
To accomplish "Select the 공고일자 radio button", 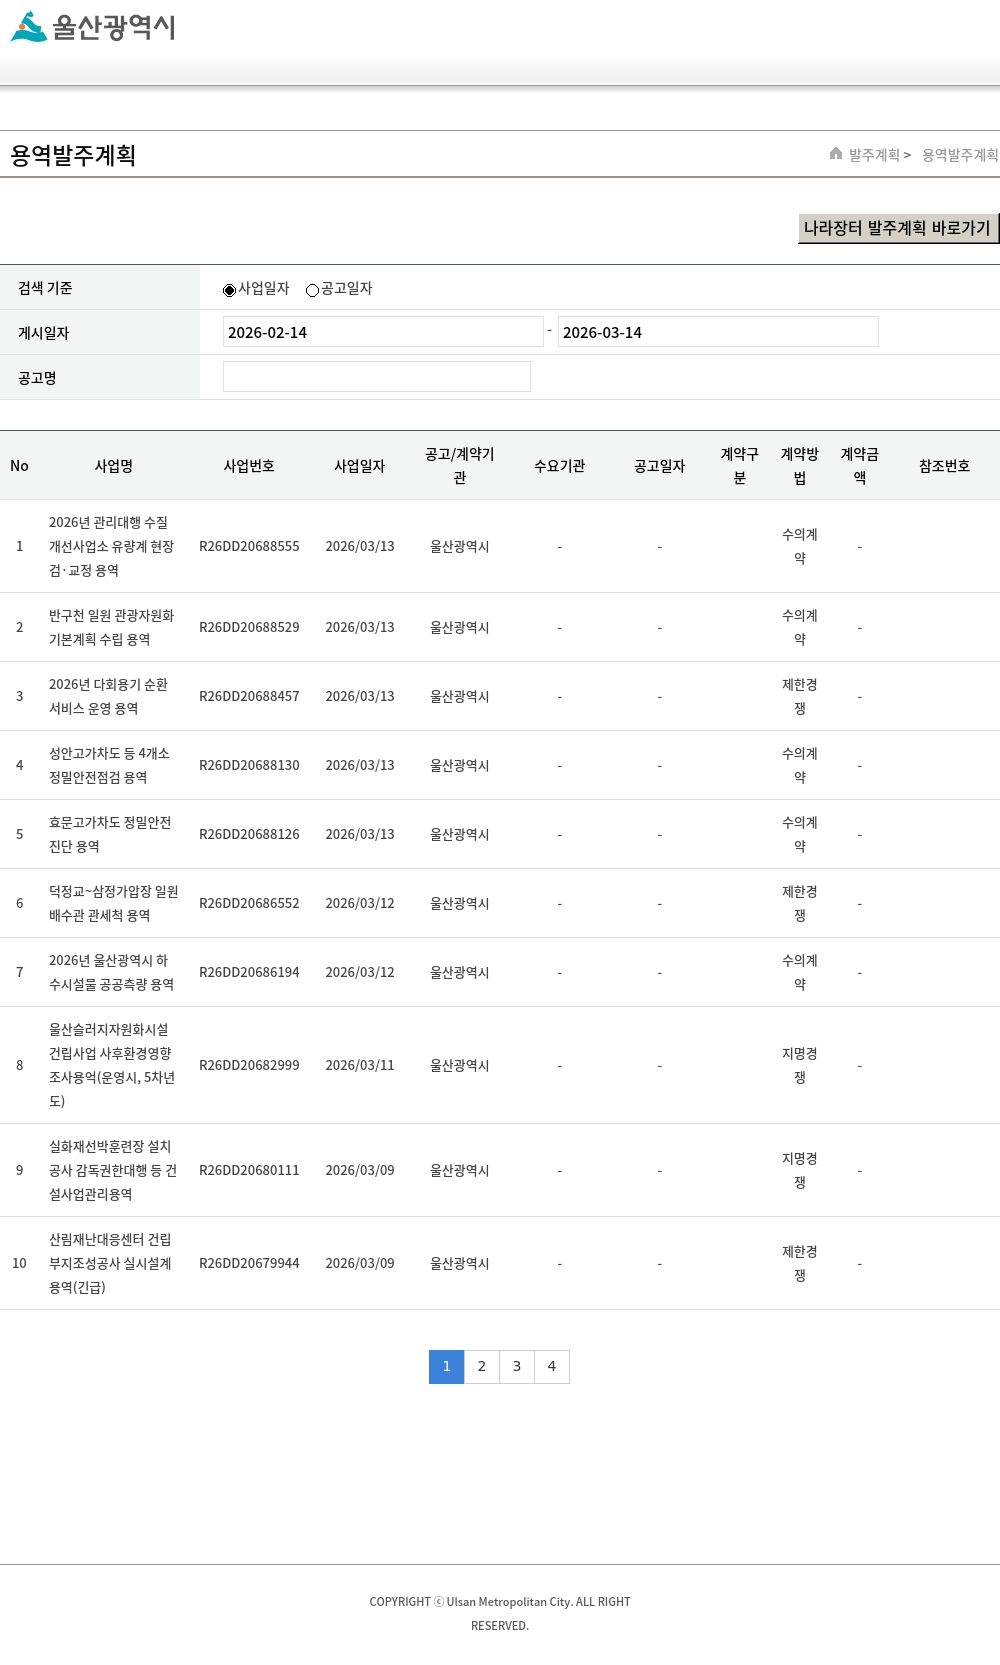I will pyautogui.click(x=312, y=290).
